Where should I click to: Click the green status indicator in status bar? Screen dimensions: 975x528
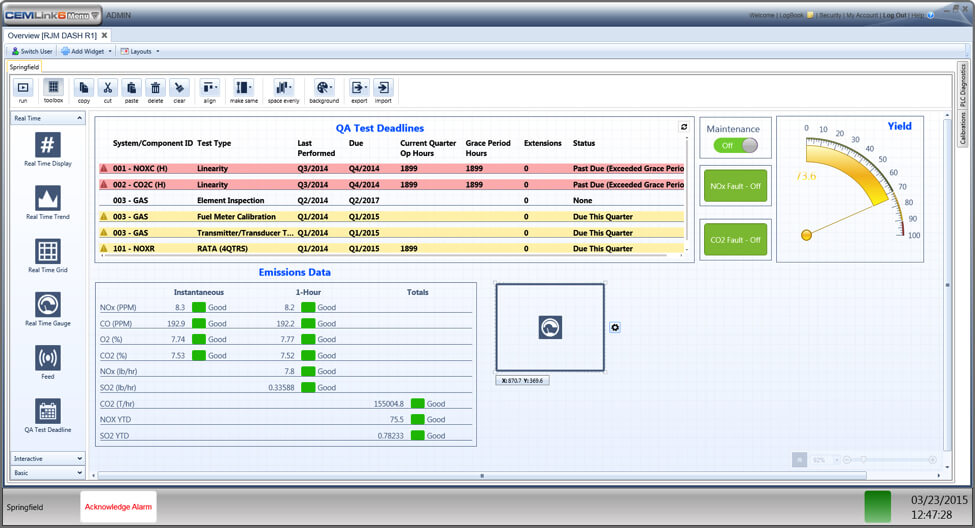[877, 507]
